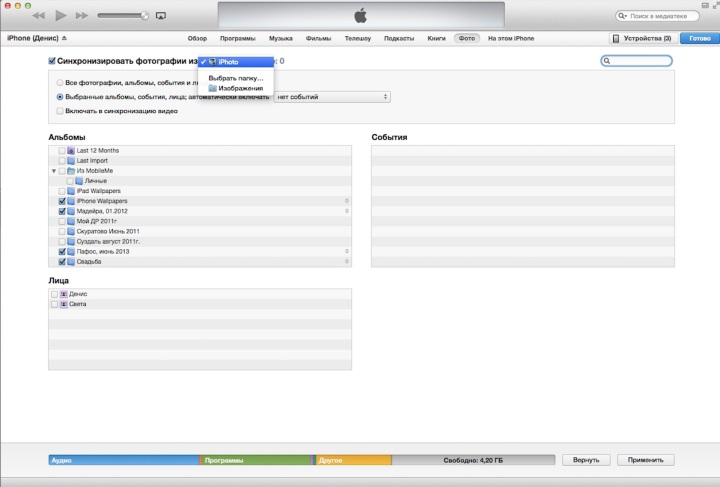Screen dimensions: 720x487
Task: Open the AirPlay output icon
Action: tap(161, 17)
